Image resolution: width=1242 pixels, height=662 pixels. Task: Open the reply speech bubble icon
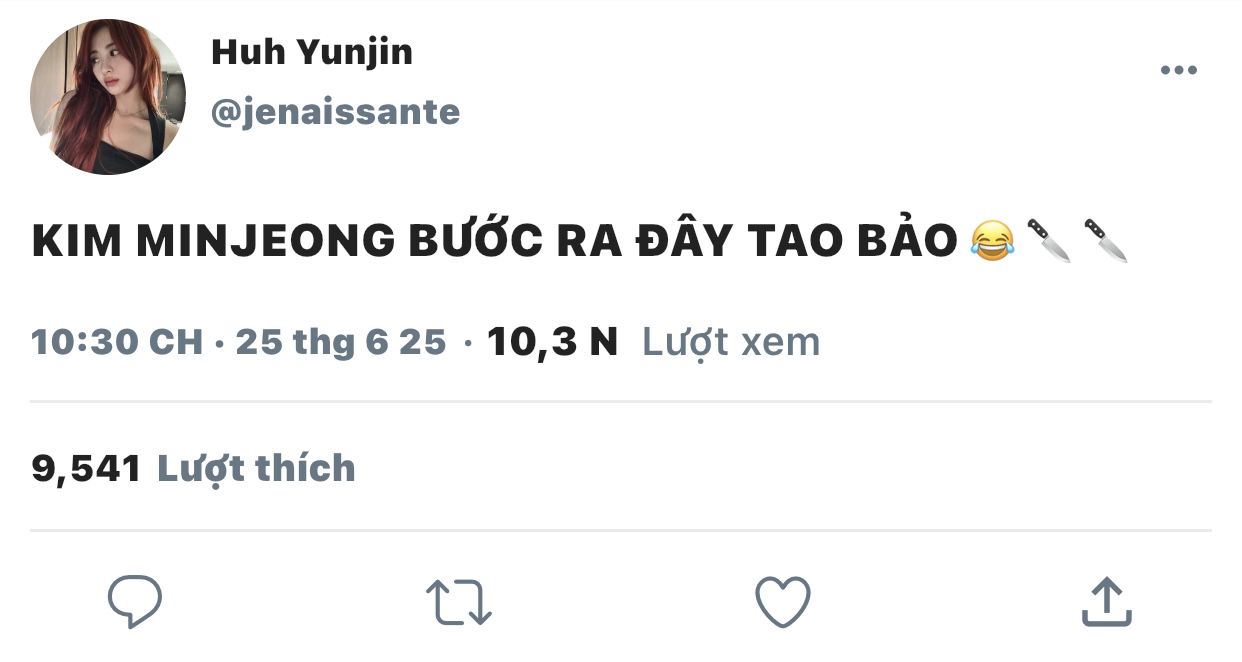(135, 602)
